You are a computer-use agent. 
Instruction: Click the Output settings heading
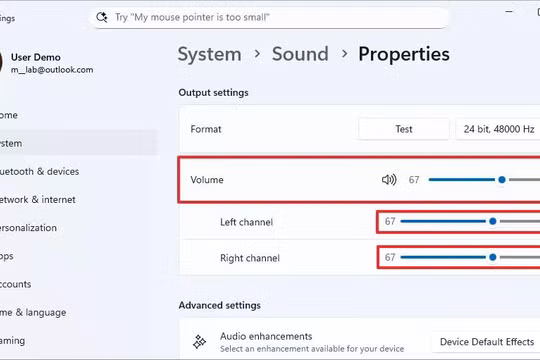pyautogui.click(x=213, y=93)
